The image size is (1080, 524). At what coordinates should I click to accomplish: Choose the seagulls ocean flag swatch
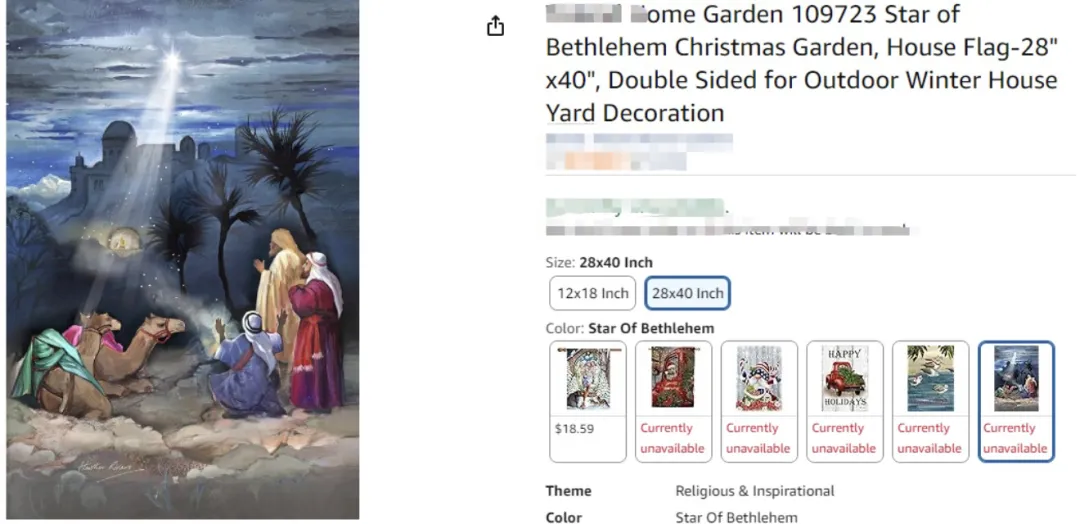(x=930, y=401)
